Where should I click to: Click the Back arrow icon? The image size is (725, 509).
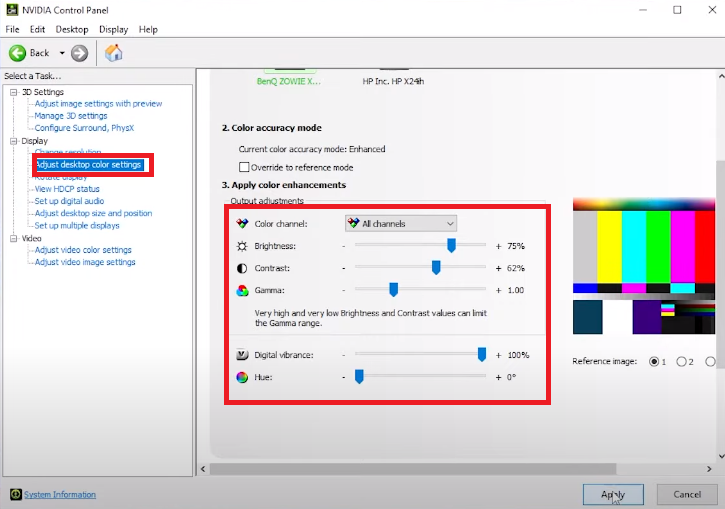click(x=18, y=53)
